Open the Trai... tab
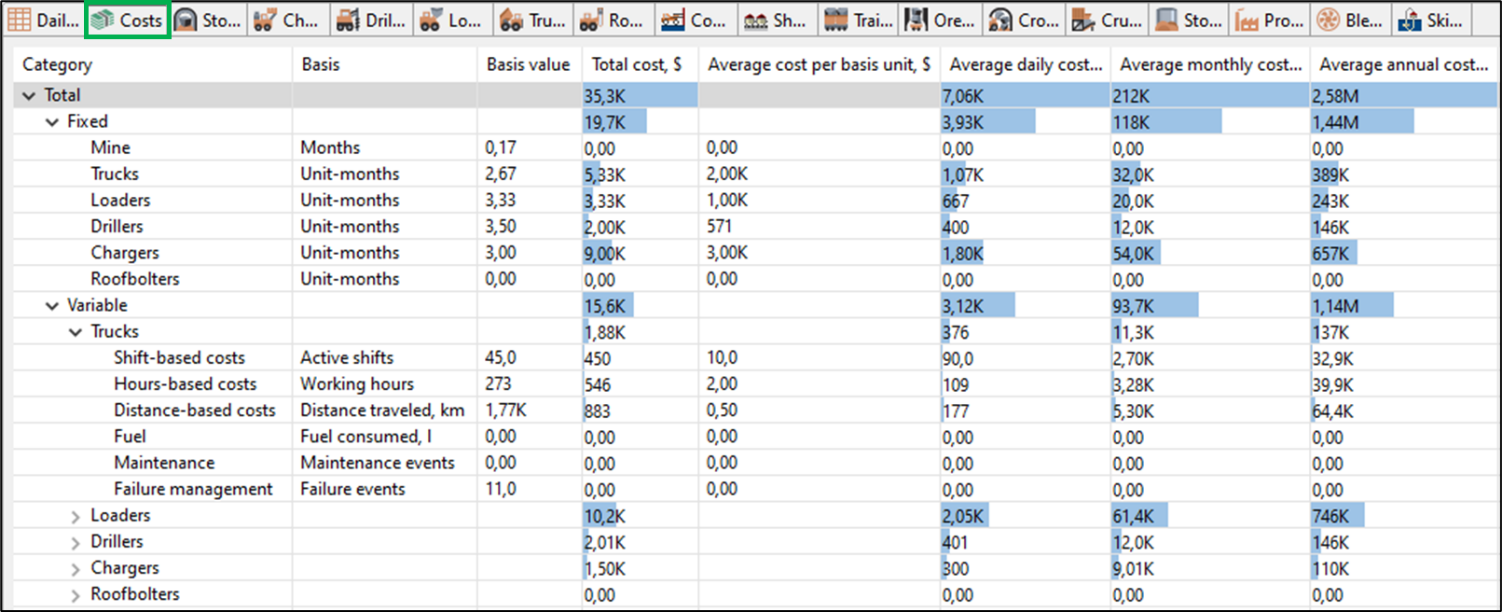The image size is (1502, 612). (x=858, y=20)
